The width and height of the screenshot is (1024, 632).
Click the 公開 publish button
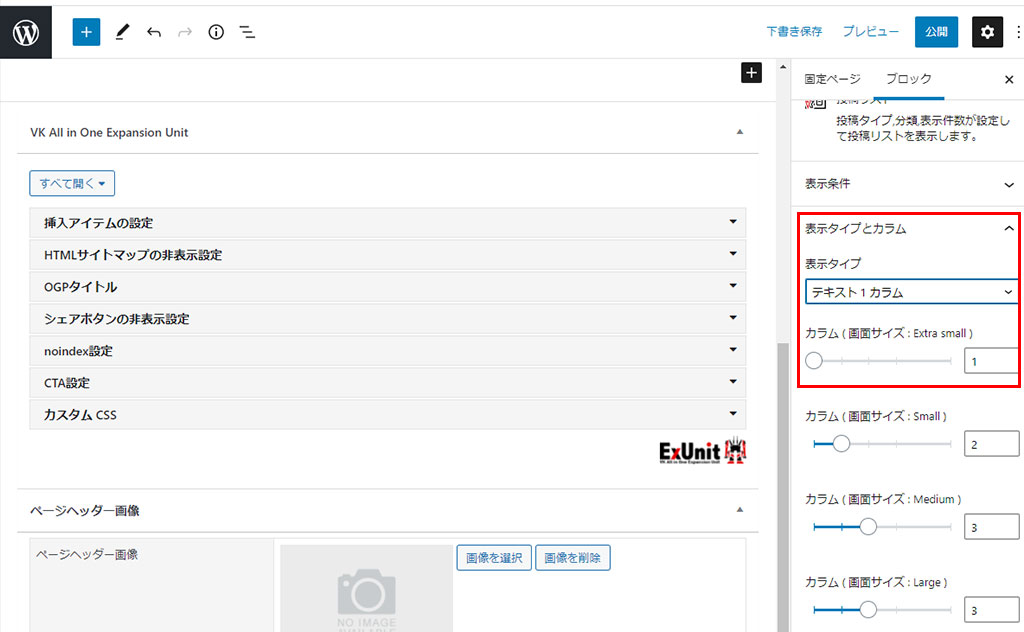[936, 32]
